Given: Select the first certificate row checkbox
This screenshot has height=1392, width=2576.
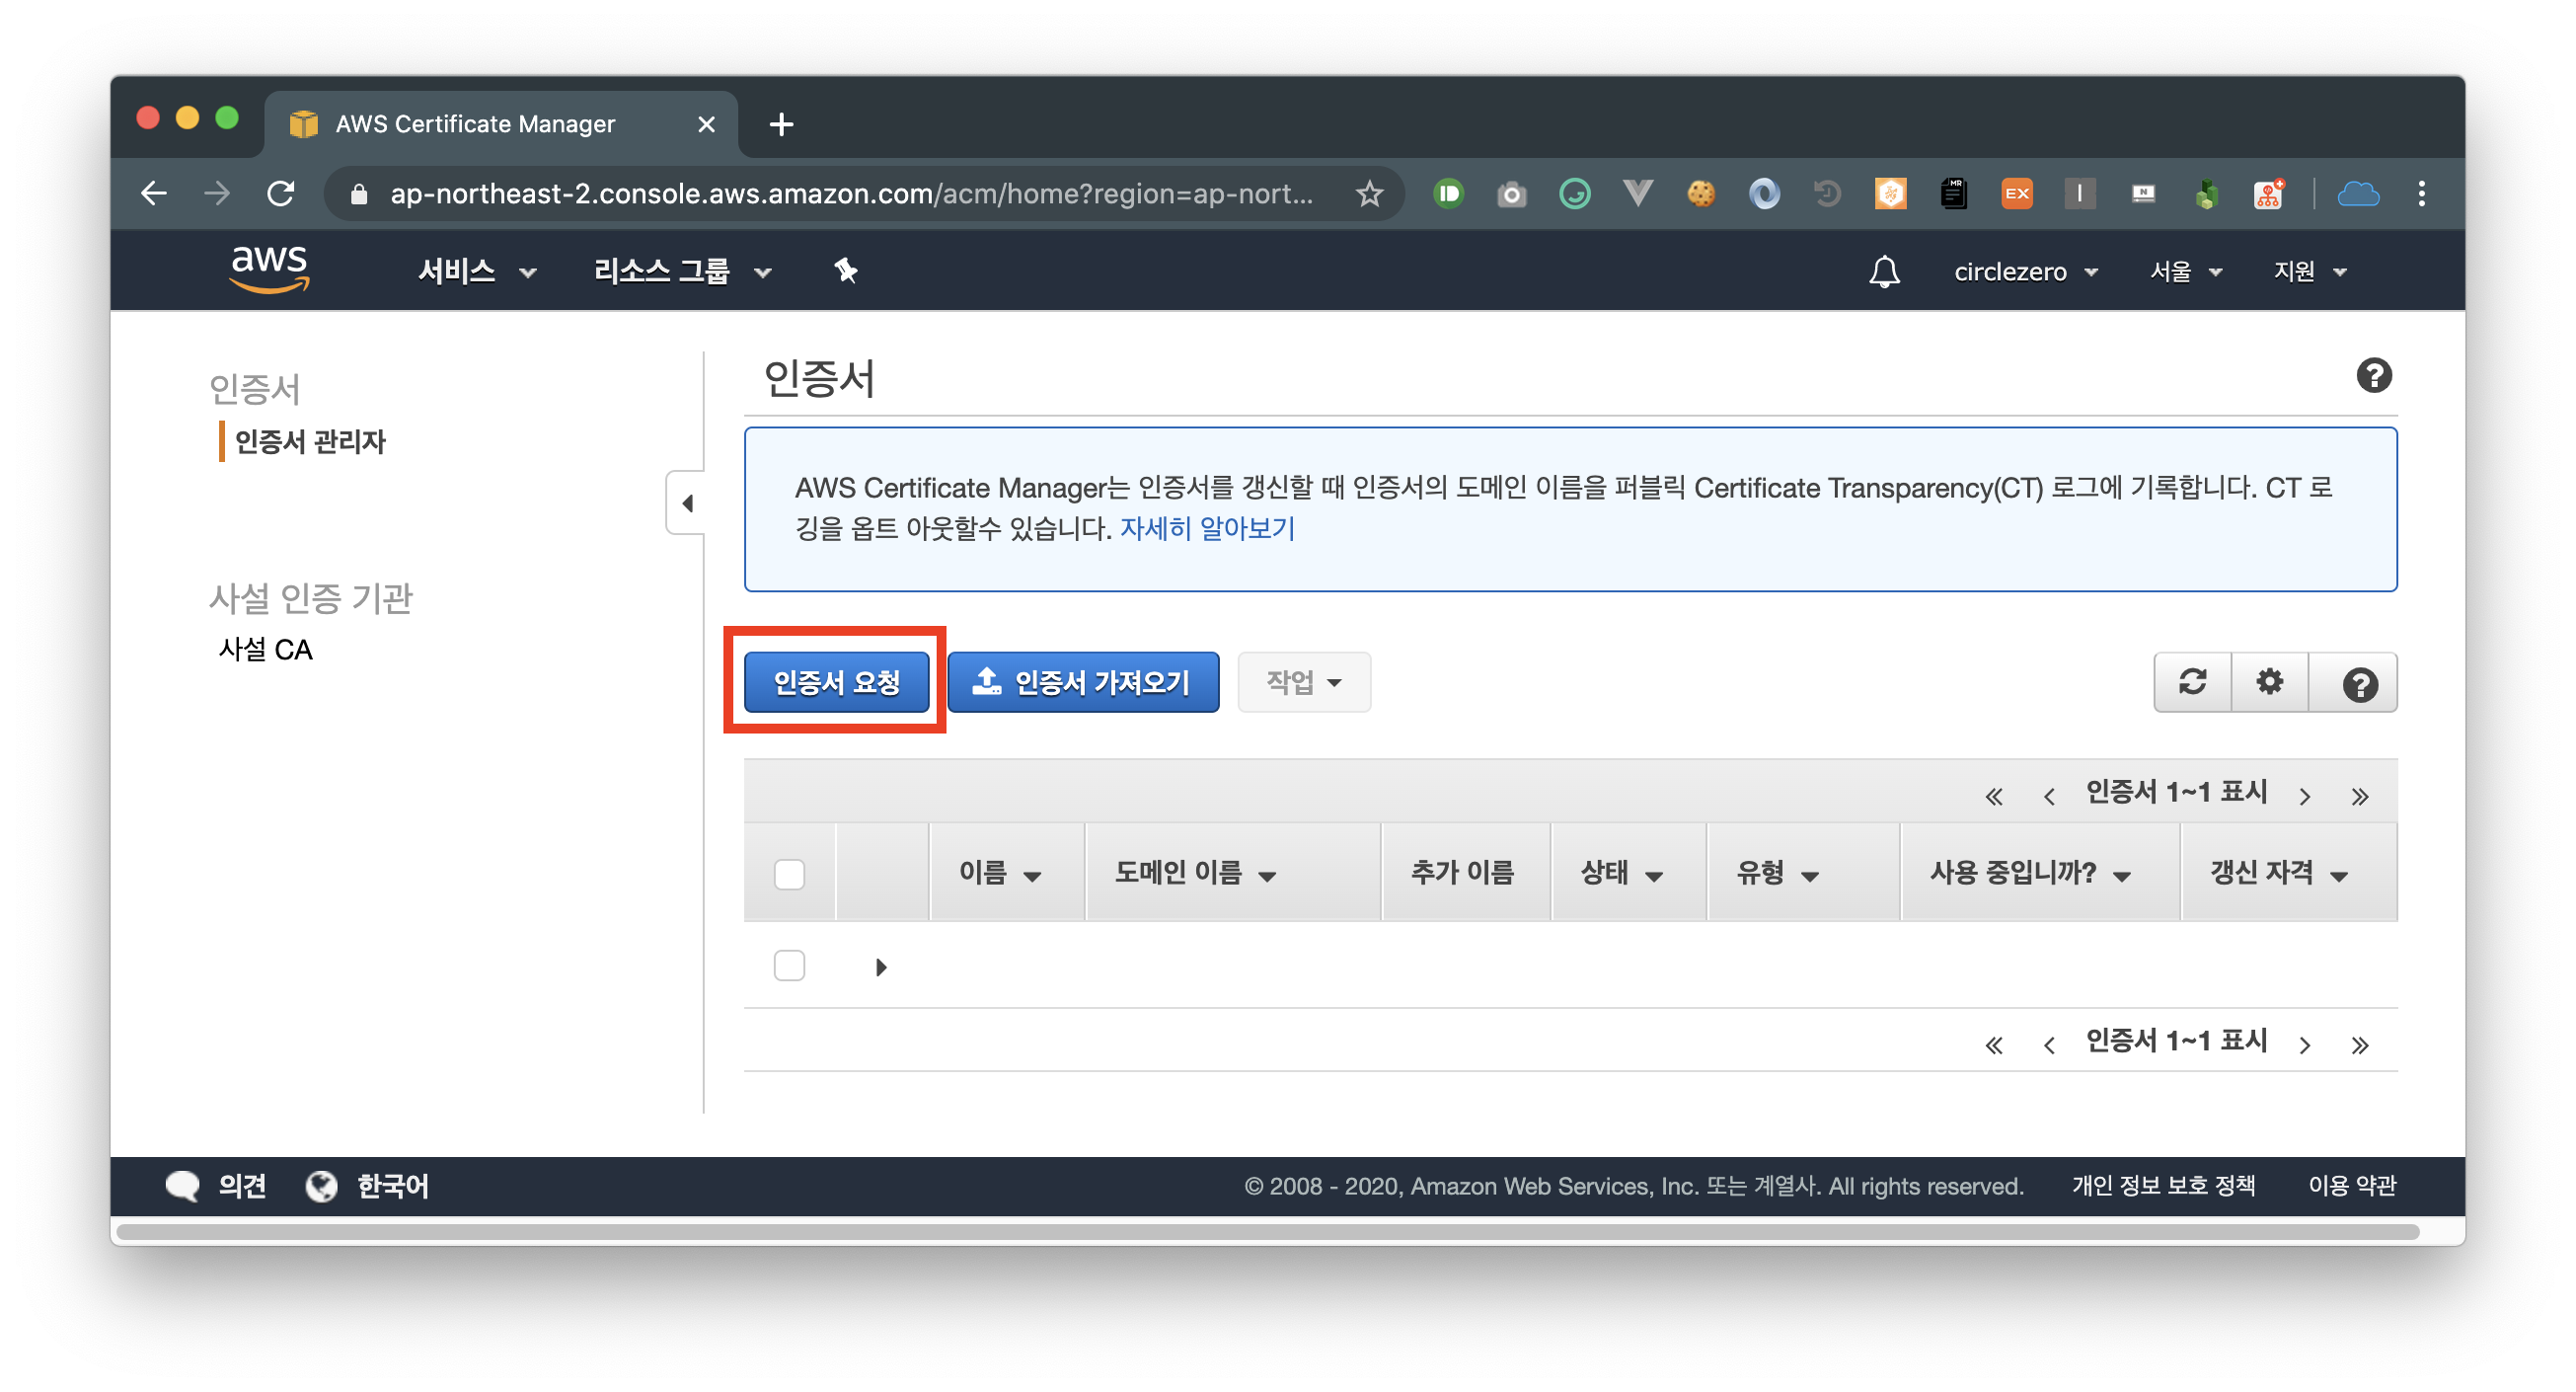Looking at the screenshot, I should coord(789,966).
